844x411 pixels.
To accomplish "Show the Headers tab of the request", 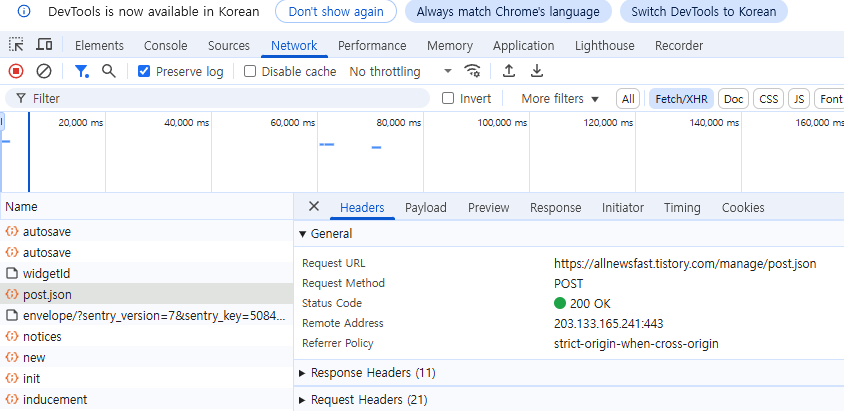I will [362, 208].
